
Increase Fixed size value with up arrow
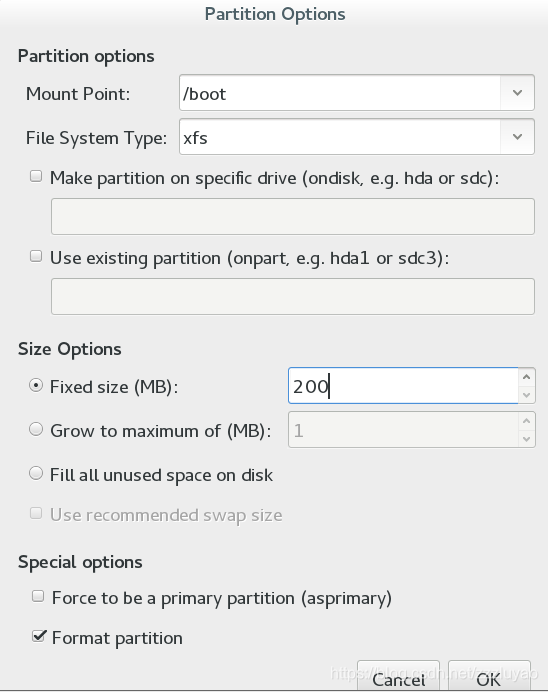point(526,377)
